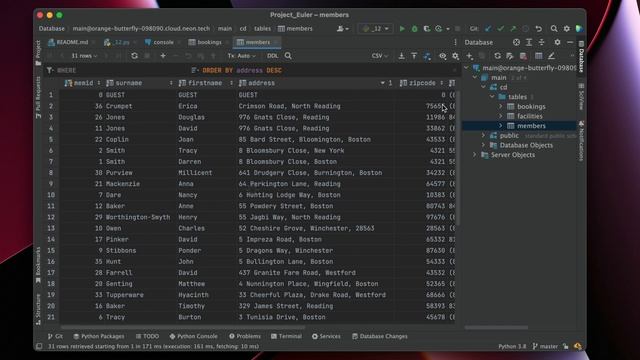Viewport: 640px width, 360px height.
Task: Toggle the Structure tool window
Action: [38, 309]
